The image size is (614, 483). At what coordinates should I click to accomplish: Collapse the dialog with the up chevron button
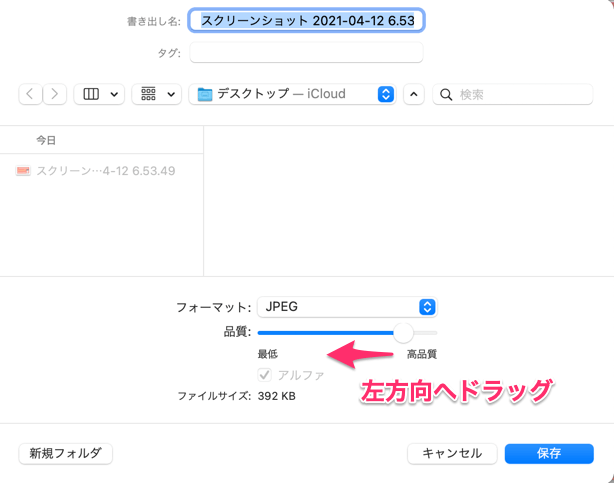click(x=414, y=94)
